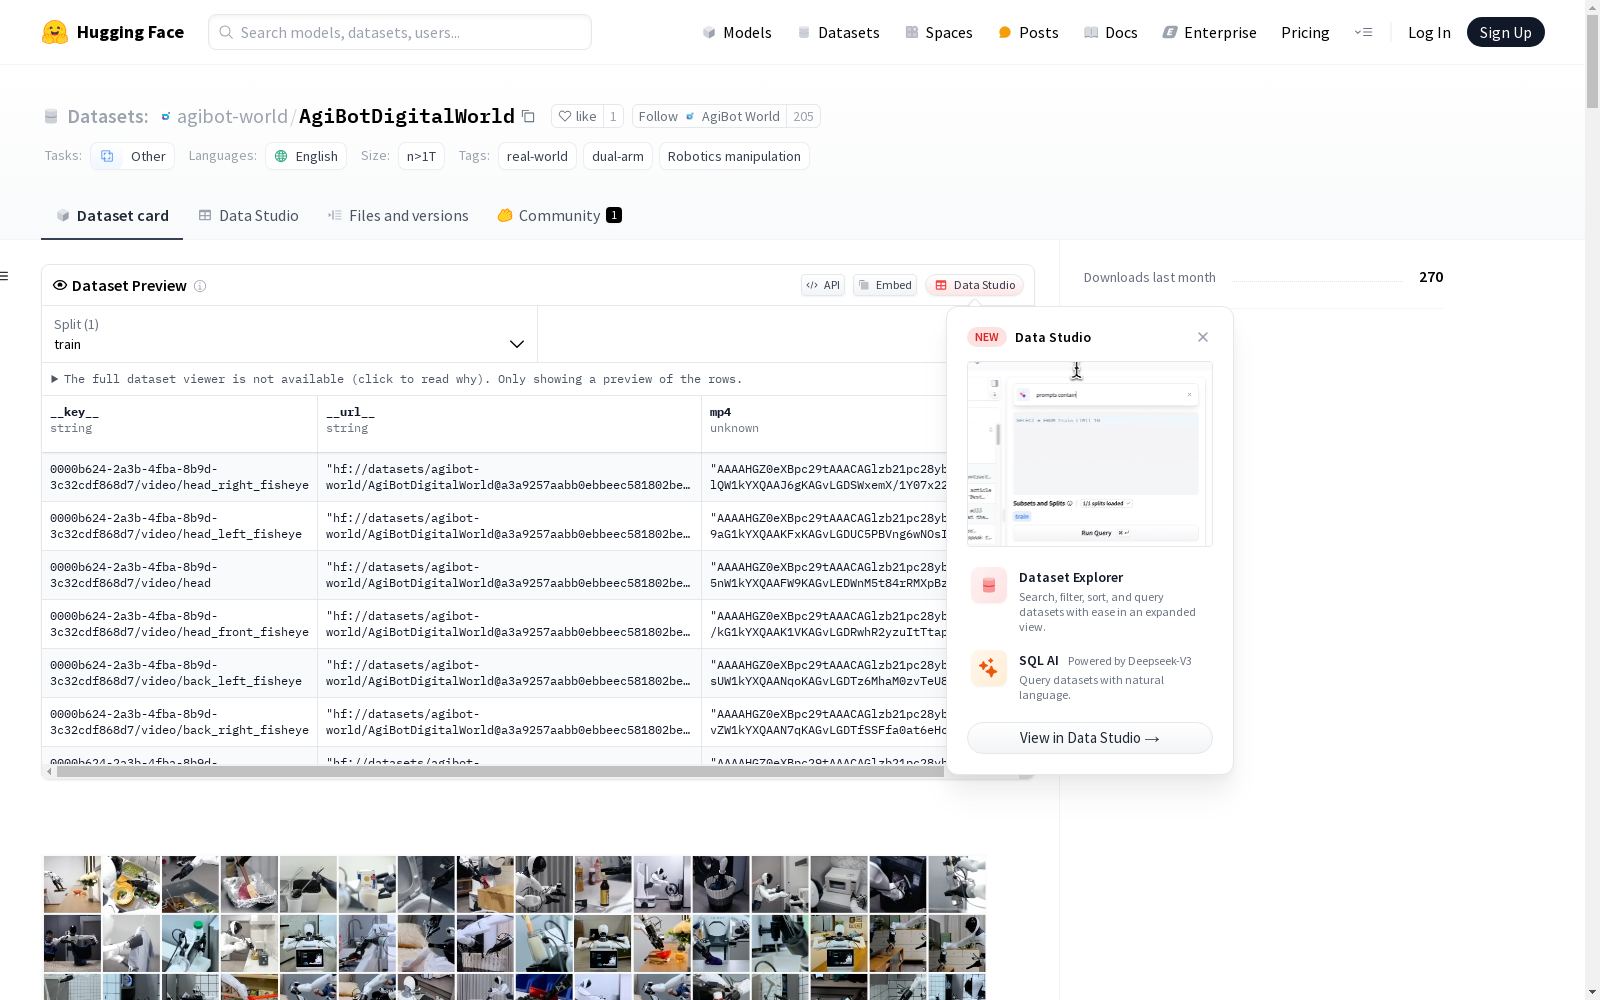Select the back_right_fisheye key cell
Screen dimensions: 1600x1000
(x=179, y=722)
